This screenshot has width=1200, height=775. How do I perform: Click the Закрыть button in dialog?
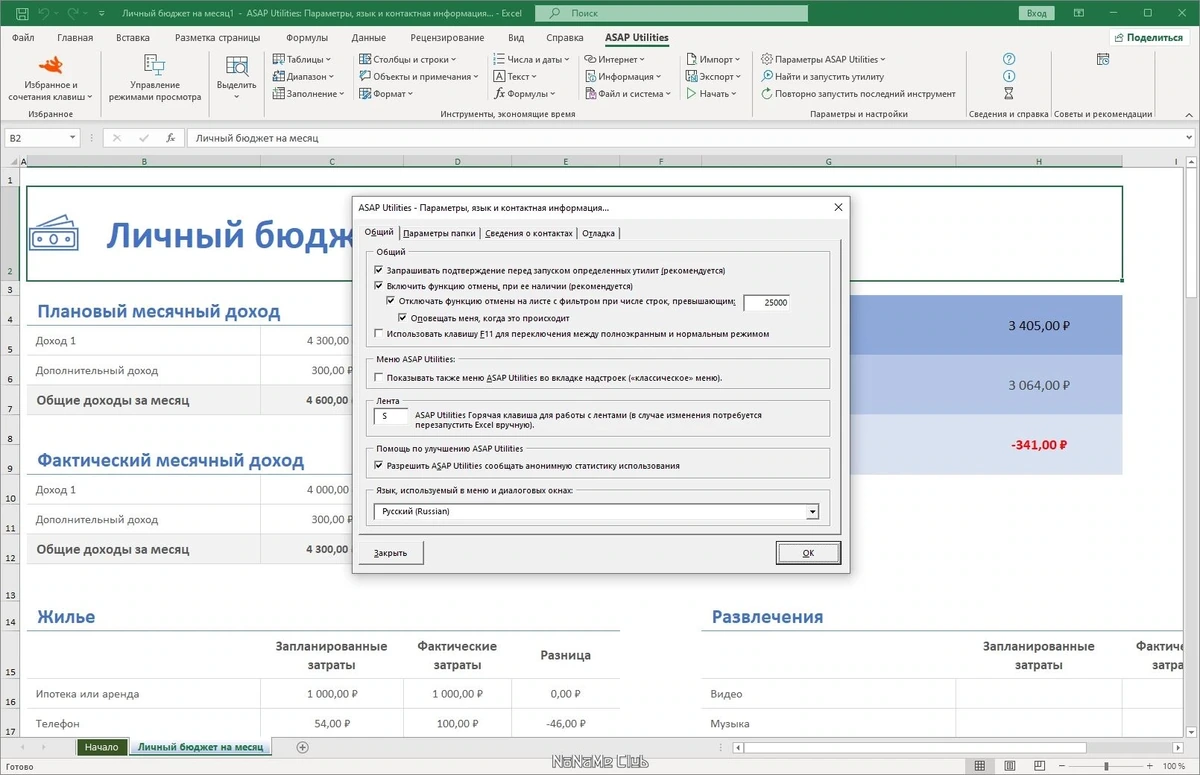pyautogui.click(x=390, y=553)
